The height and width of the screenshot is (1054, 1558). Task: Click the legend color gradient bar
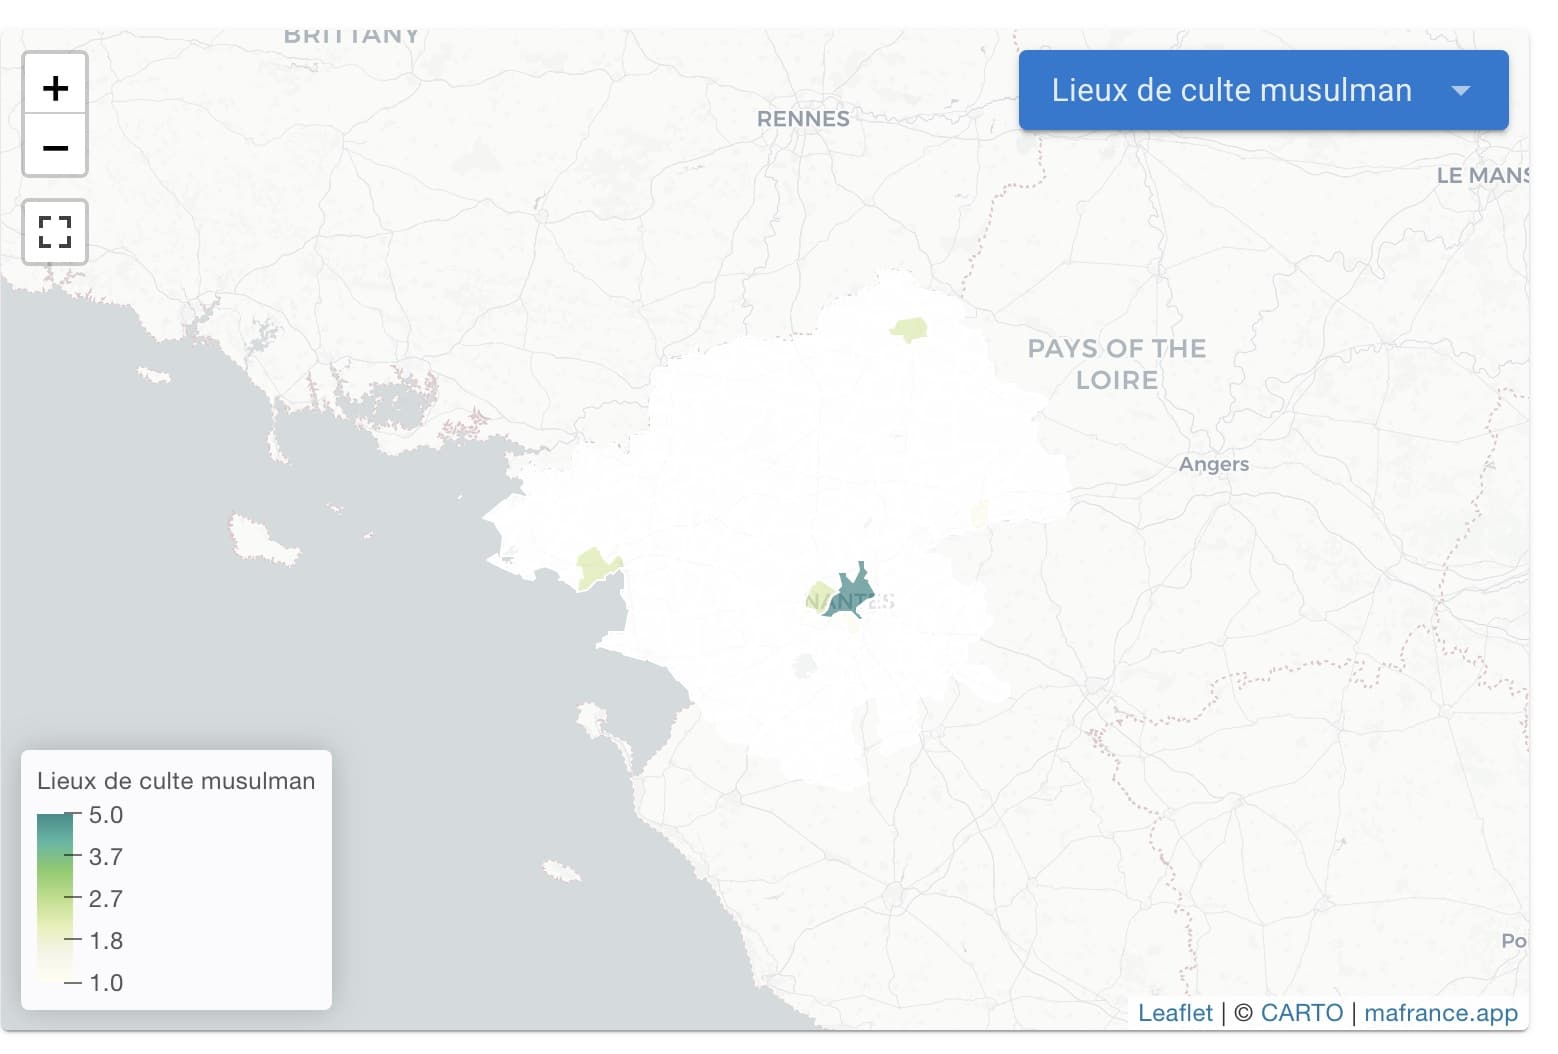[54, 895]
